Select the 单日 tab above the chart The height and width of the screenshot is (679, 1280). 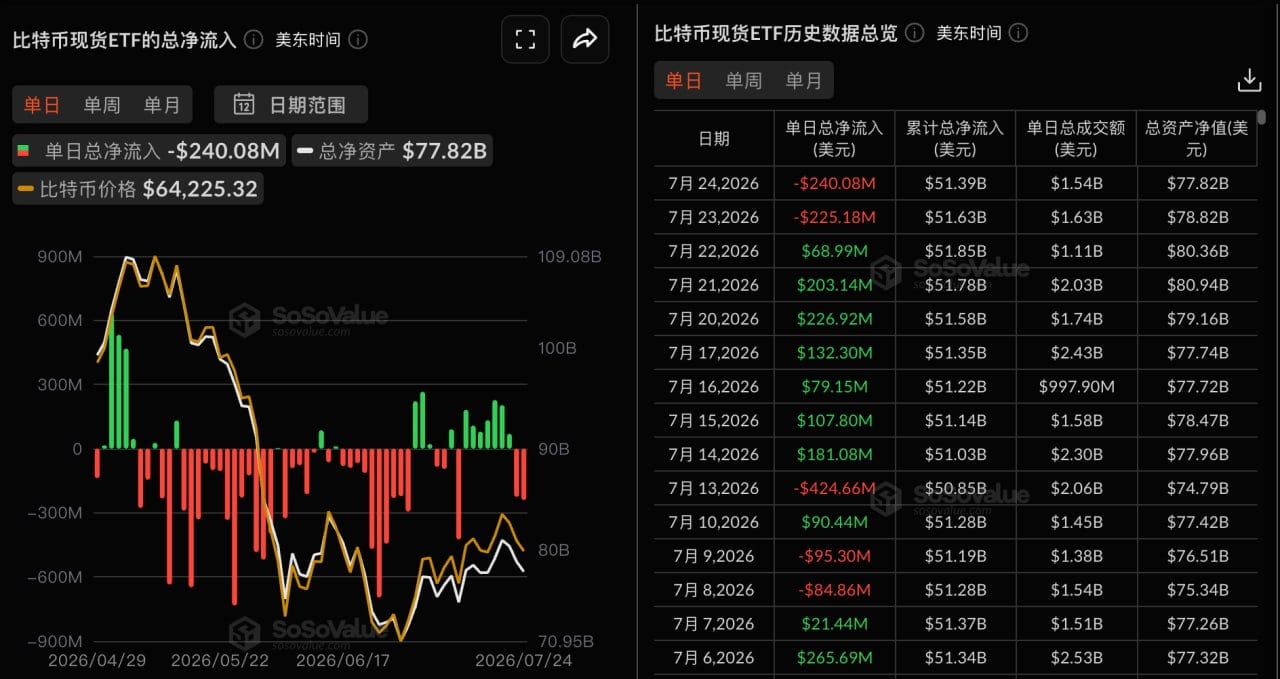(x=42, y=104)
